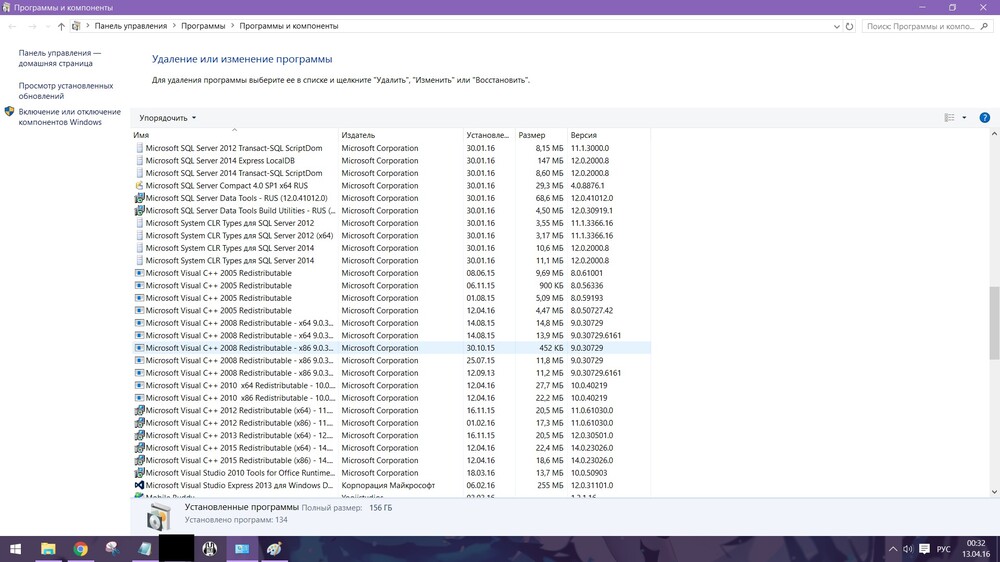The width and height of the screenshot is (1000, 562).
Task: Open the view options dropdown arrow
Action: [964, 117]
